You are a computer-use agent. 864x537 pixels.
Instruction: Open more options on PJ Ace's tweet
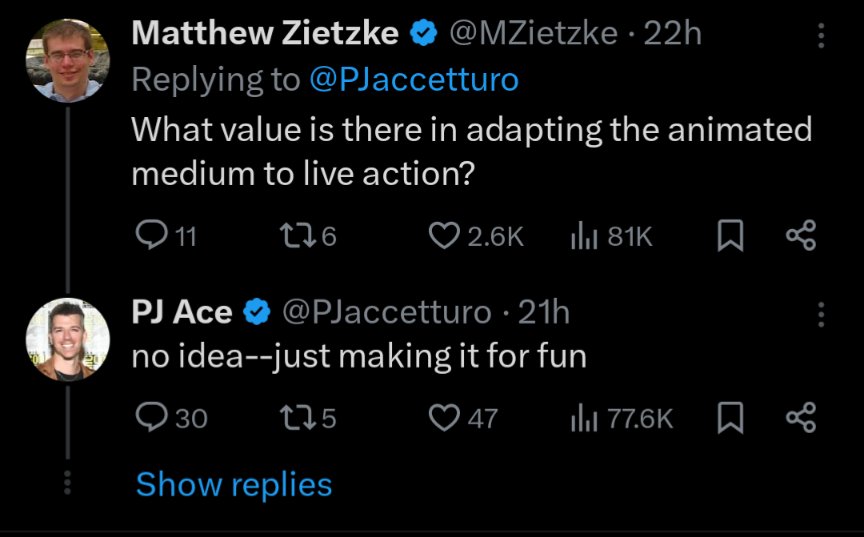pos(822,316)
